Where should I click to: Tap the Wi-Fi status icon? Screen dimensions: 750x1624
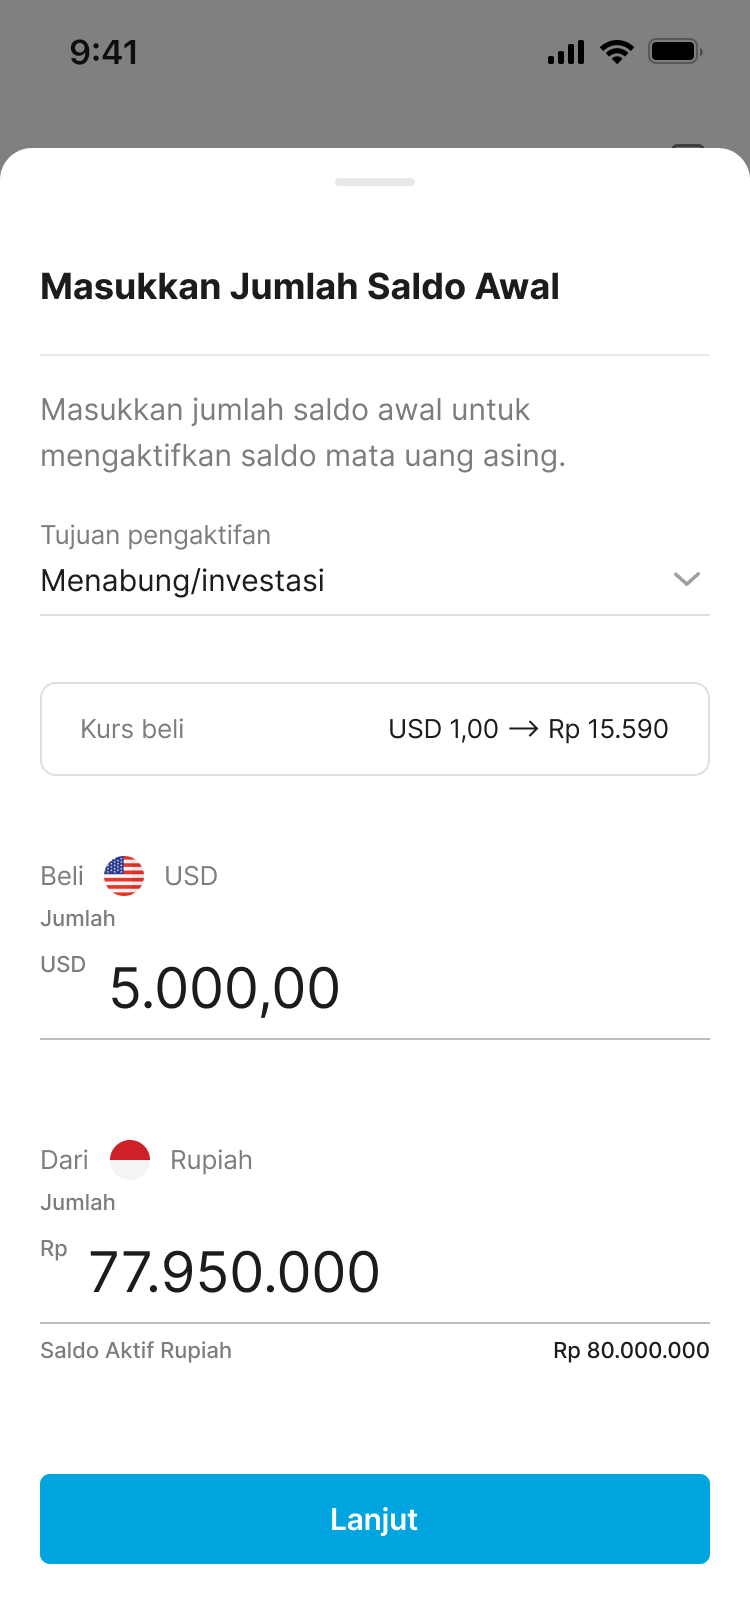(617, 52)
